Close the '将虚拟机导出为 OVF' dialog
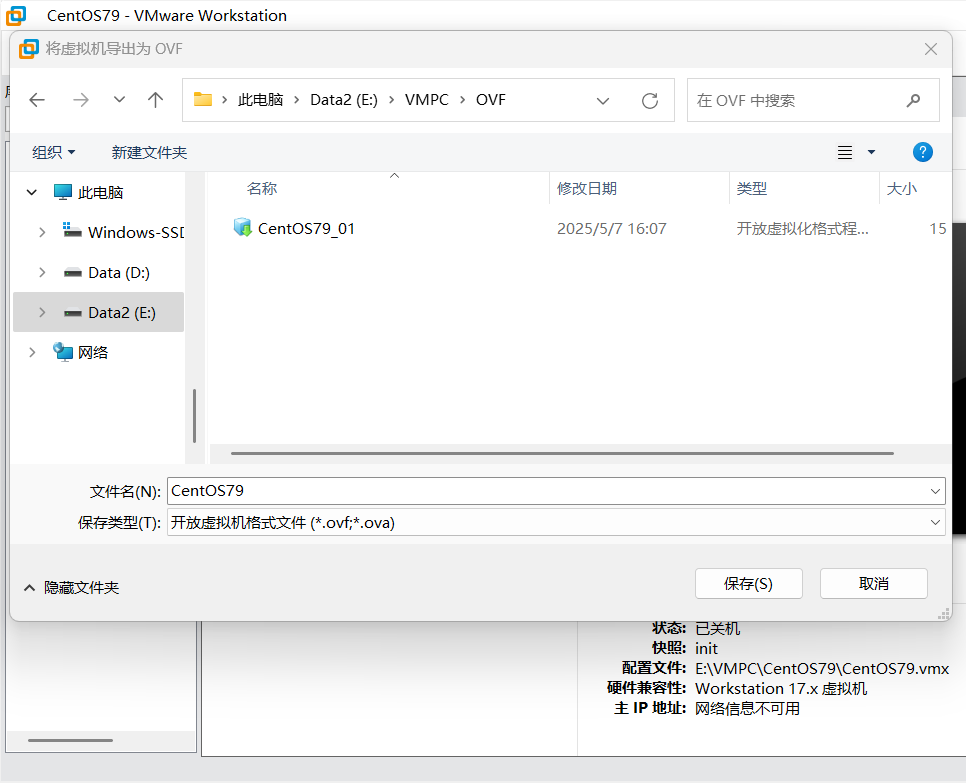The width and height of the screenshot is (966, 783). (931, 49)
